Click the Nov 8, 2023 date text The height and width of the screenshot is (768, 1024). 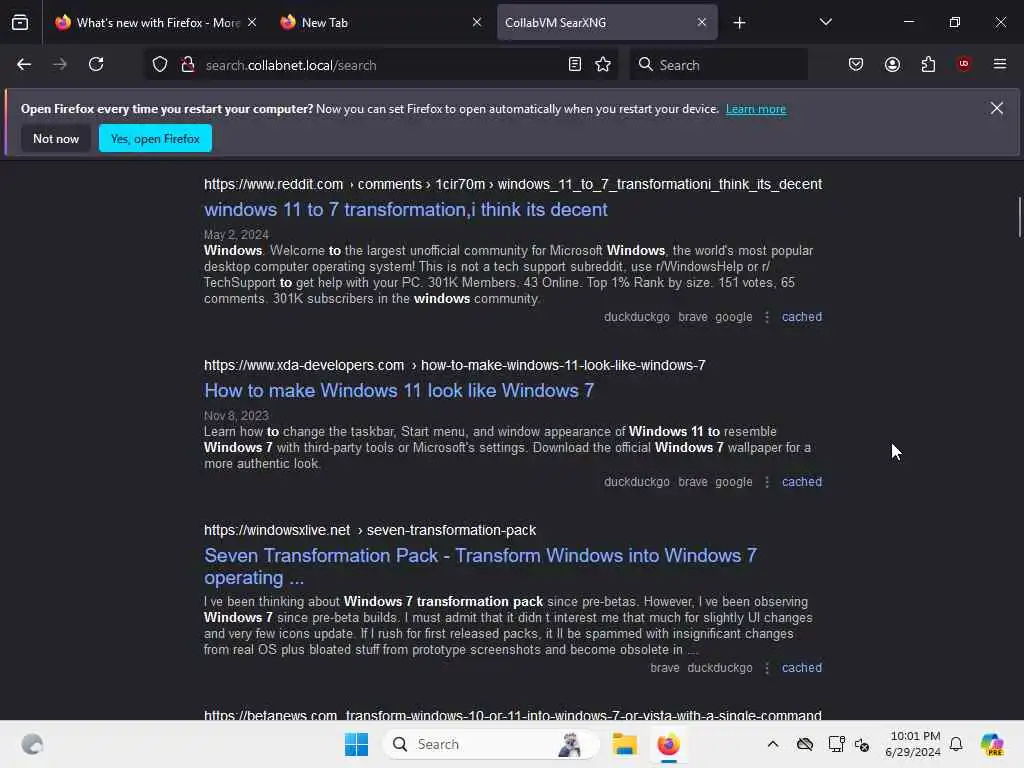point(236,415)
